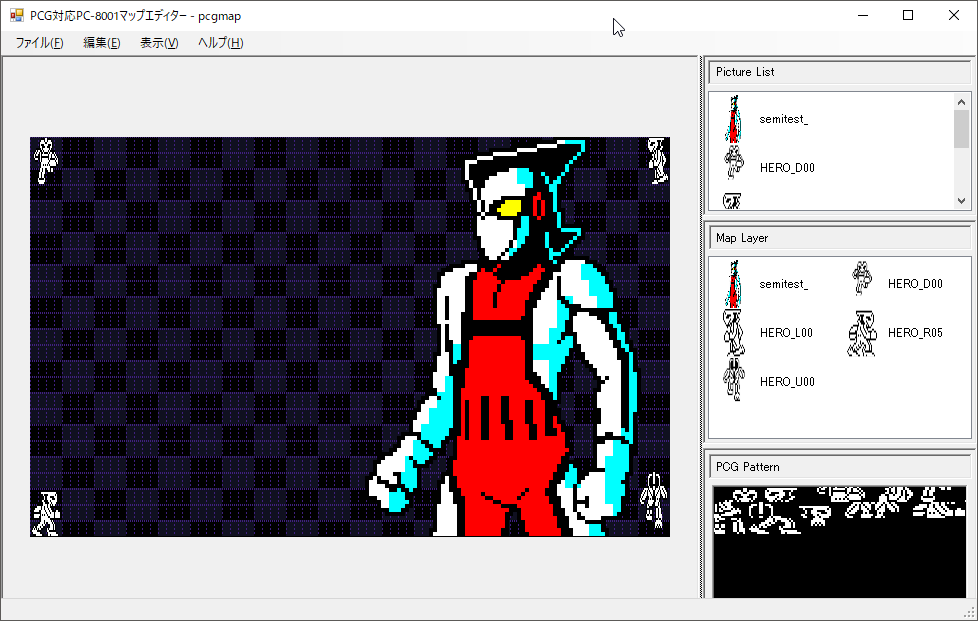This screenshot has height=621, width=978.
Task: Open the 表示(V) menu
Action: [x=159, y=42]
